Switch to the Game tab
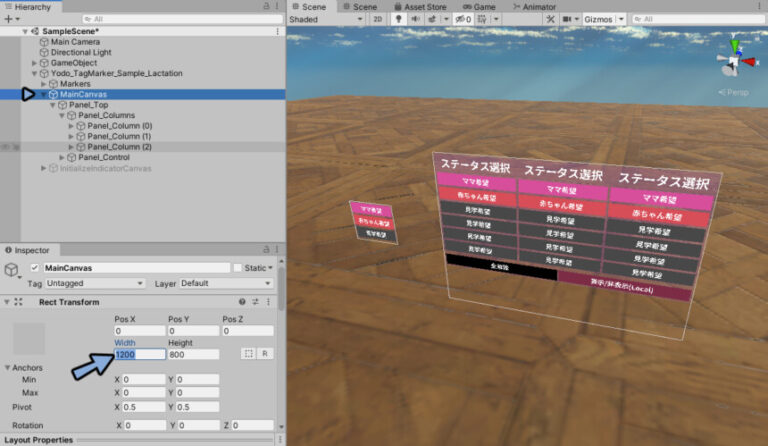Screen dimensions: 768x446 pyautogui.click(x=479, y=6)
